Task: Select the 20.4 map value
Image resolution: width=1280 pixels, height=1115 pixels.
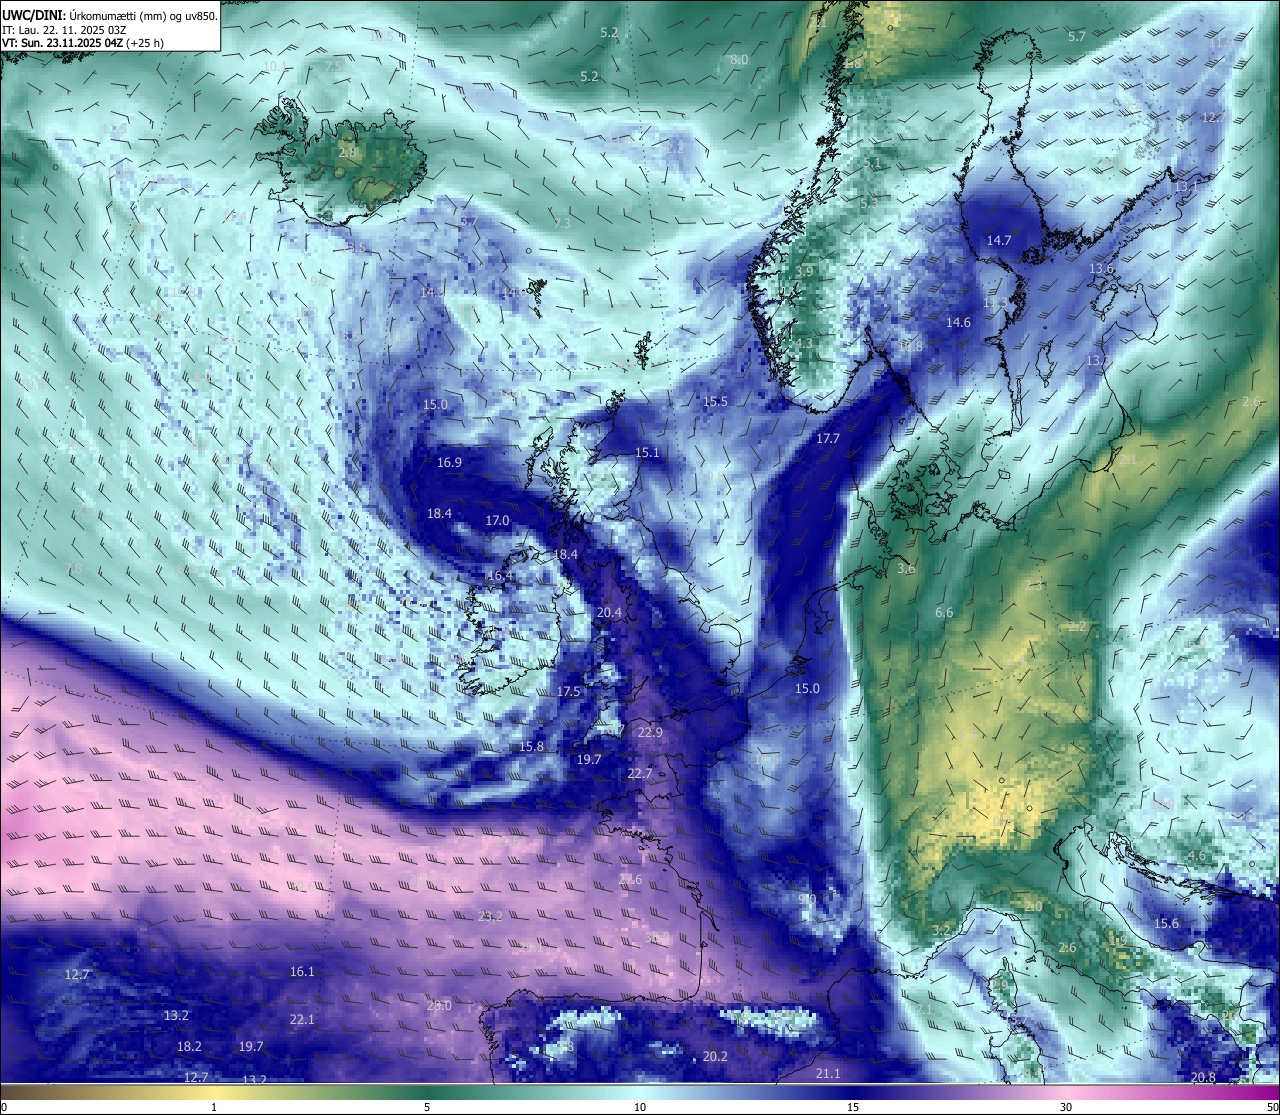Action: (609, 612)
